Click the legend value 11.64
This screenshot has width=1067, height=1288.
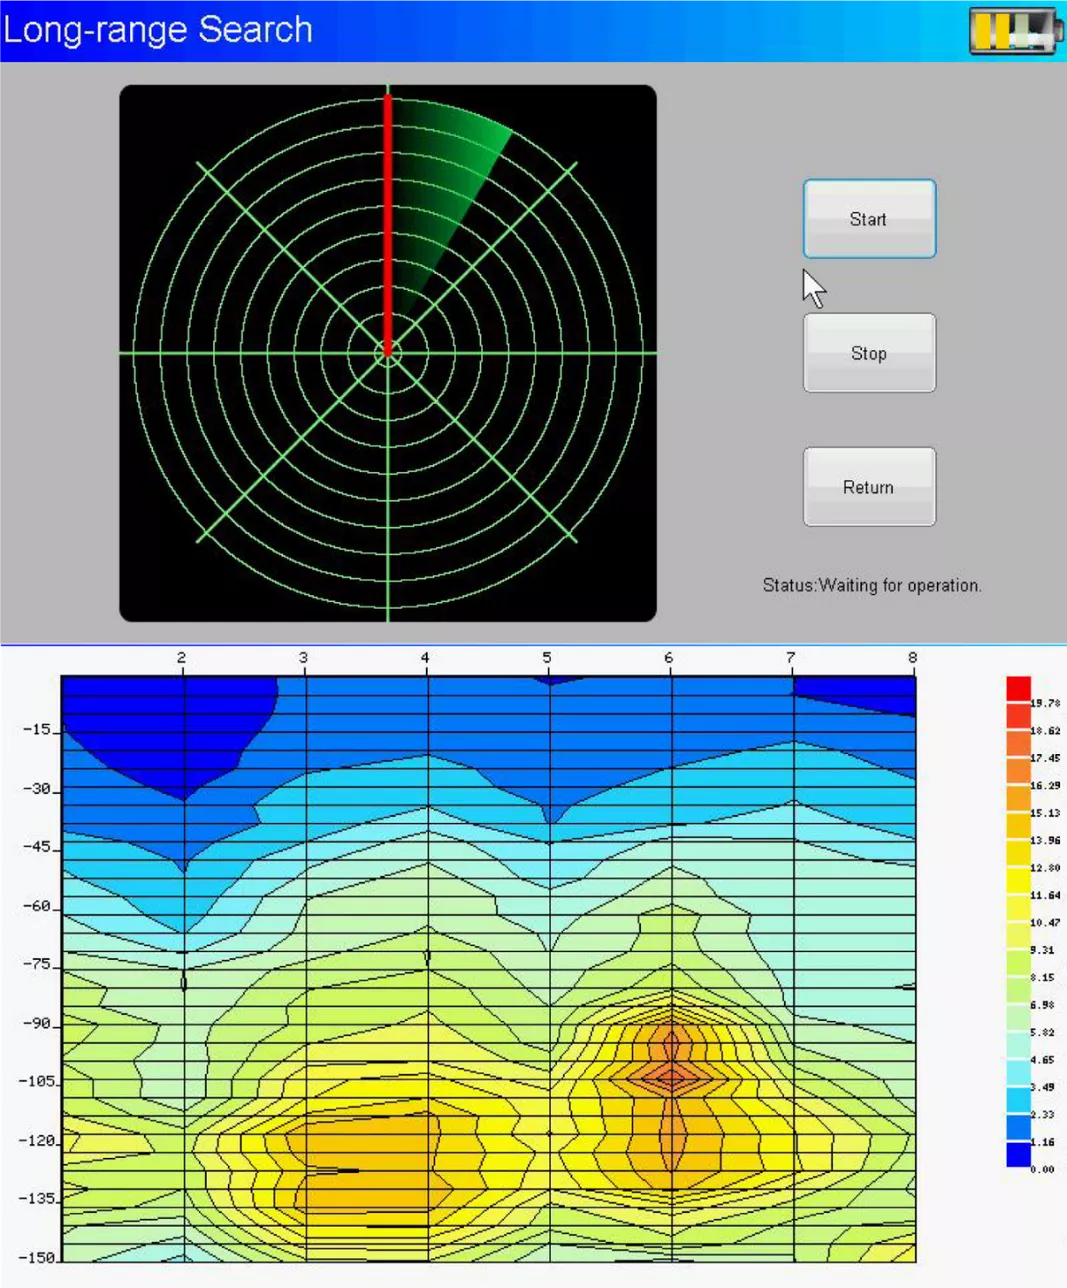click(x=1045, y=895)
